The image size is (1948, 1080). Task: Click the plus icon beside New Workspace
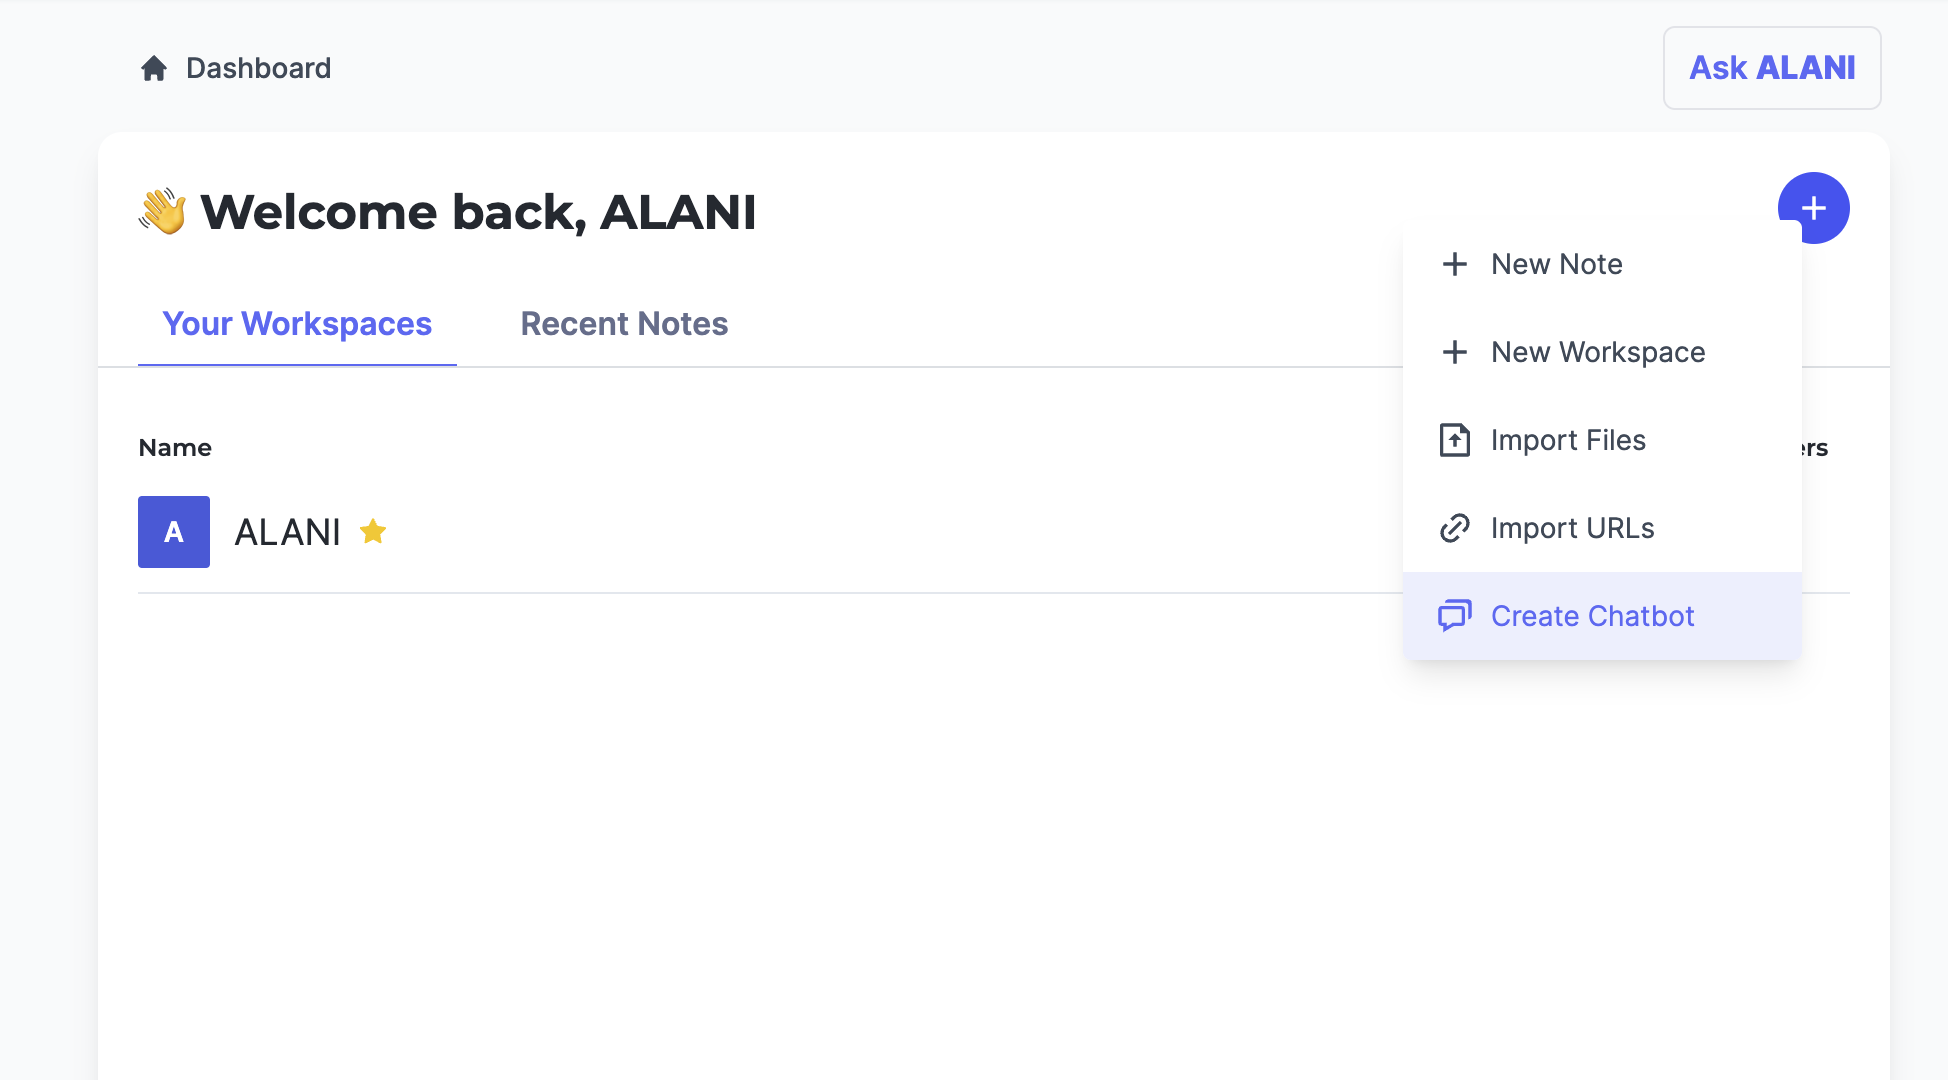click(1455, 352)
